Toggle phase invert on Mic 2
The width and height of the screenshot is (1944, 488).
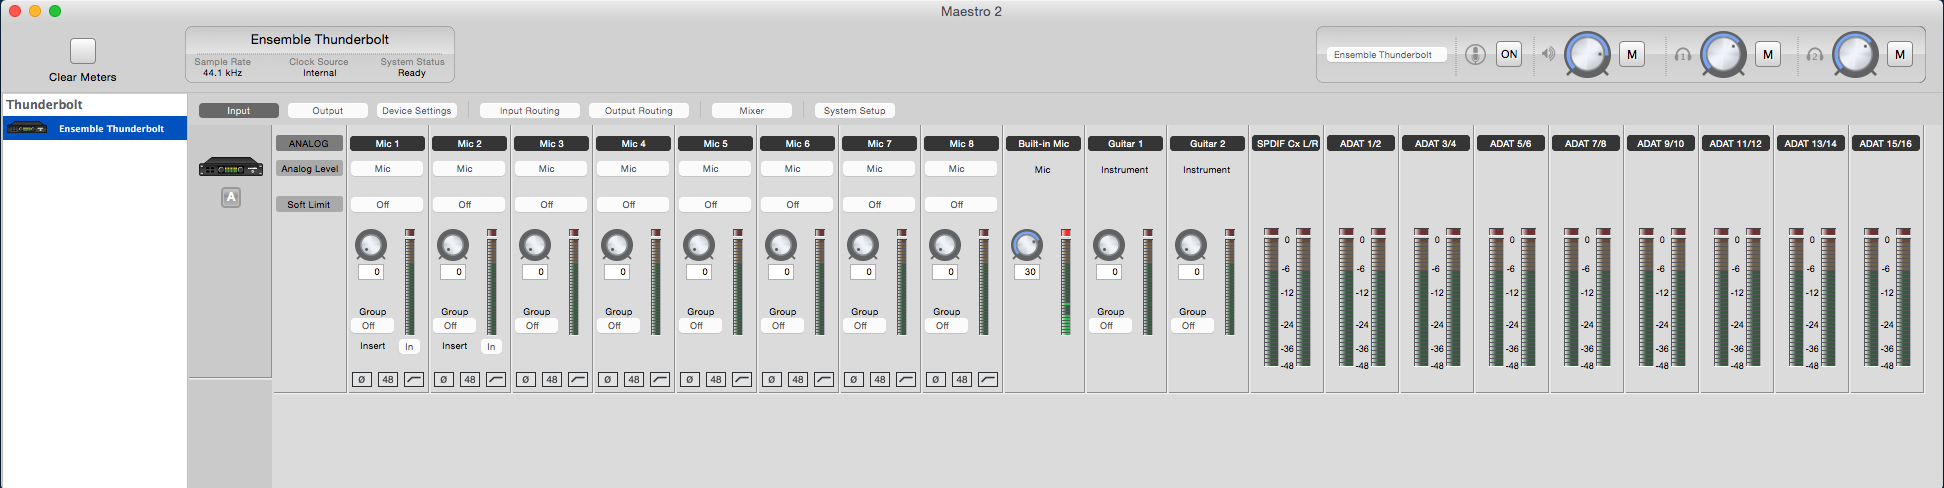(444, 380)
